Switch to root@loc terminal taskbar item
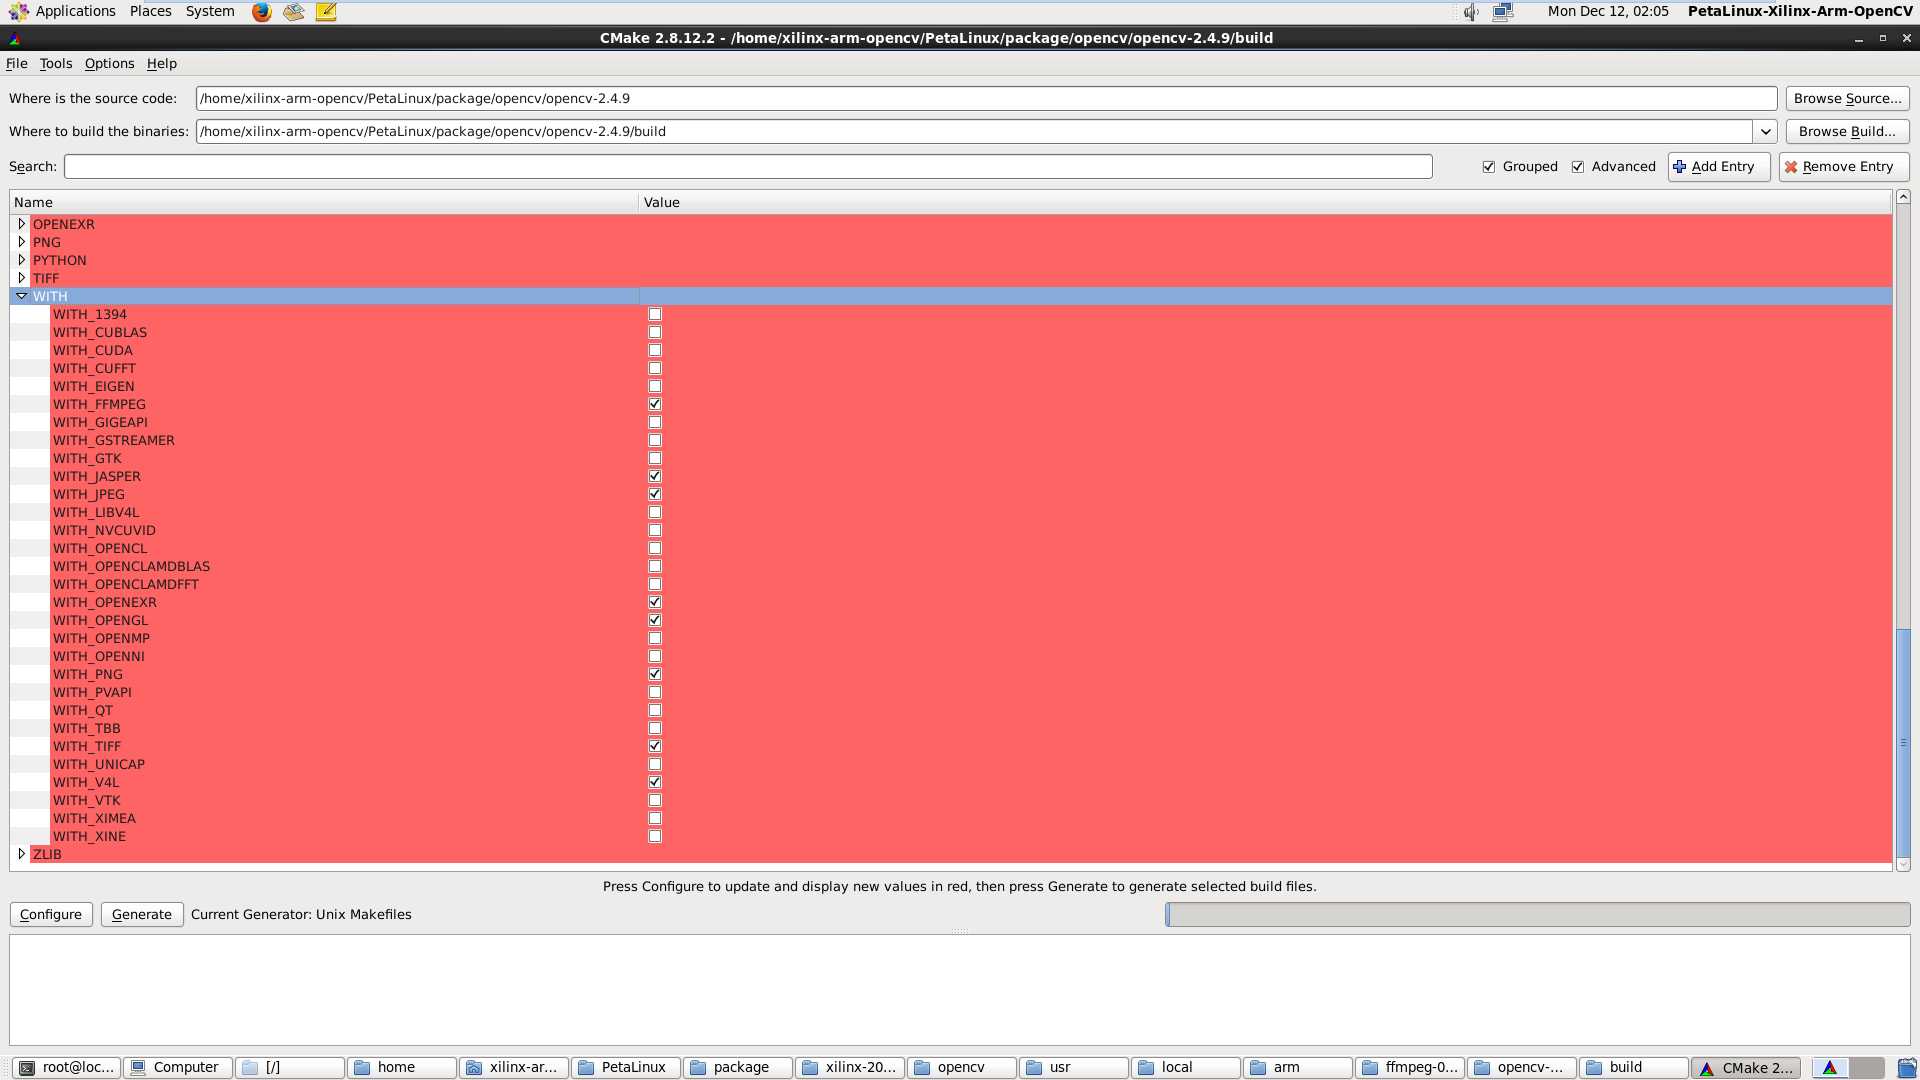The height and width of the screenshot is (1080, 1920). click(x=67, y=1068)
